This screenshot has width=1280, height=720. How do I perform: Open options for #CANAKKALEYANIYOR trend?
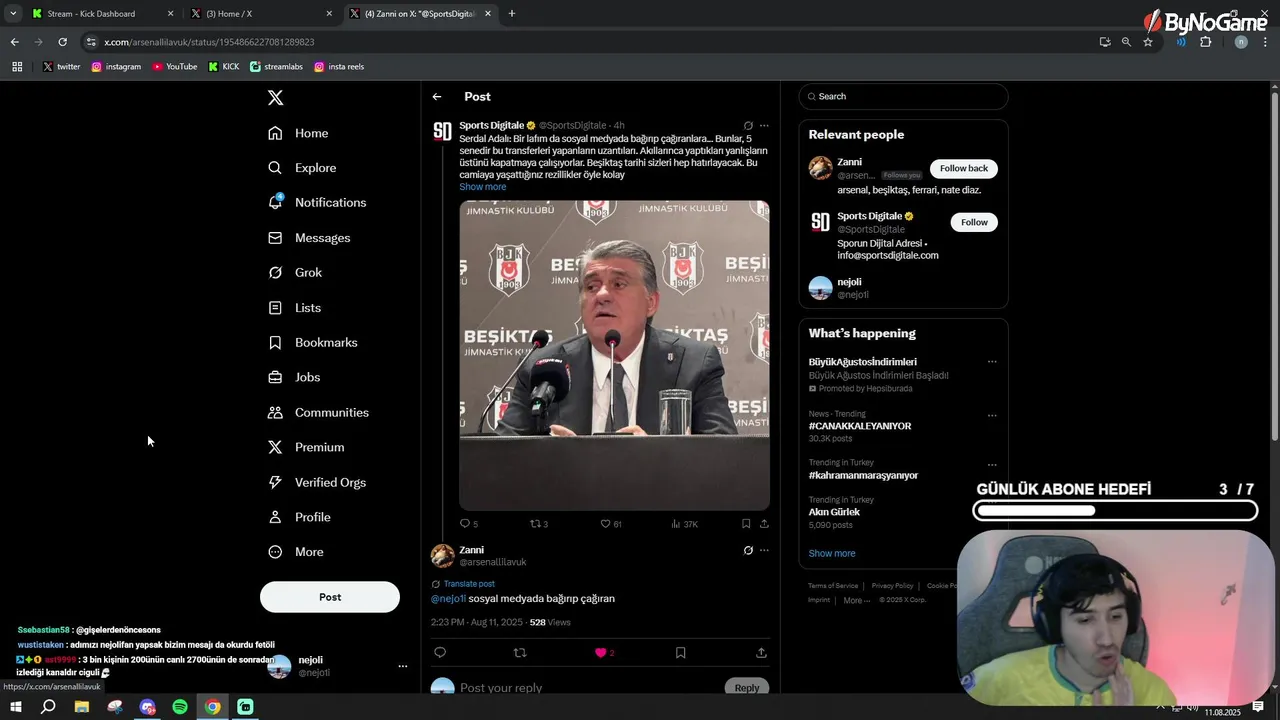(x=992, y=415)
